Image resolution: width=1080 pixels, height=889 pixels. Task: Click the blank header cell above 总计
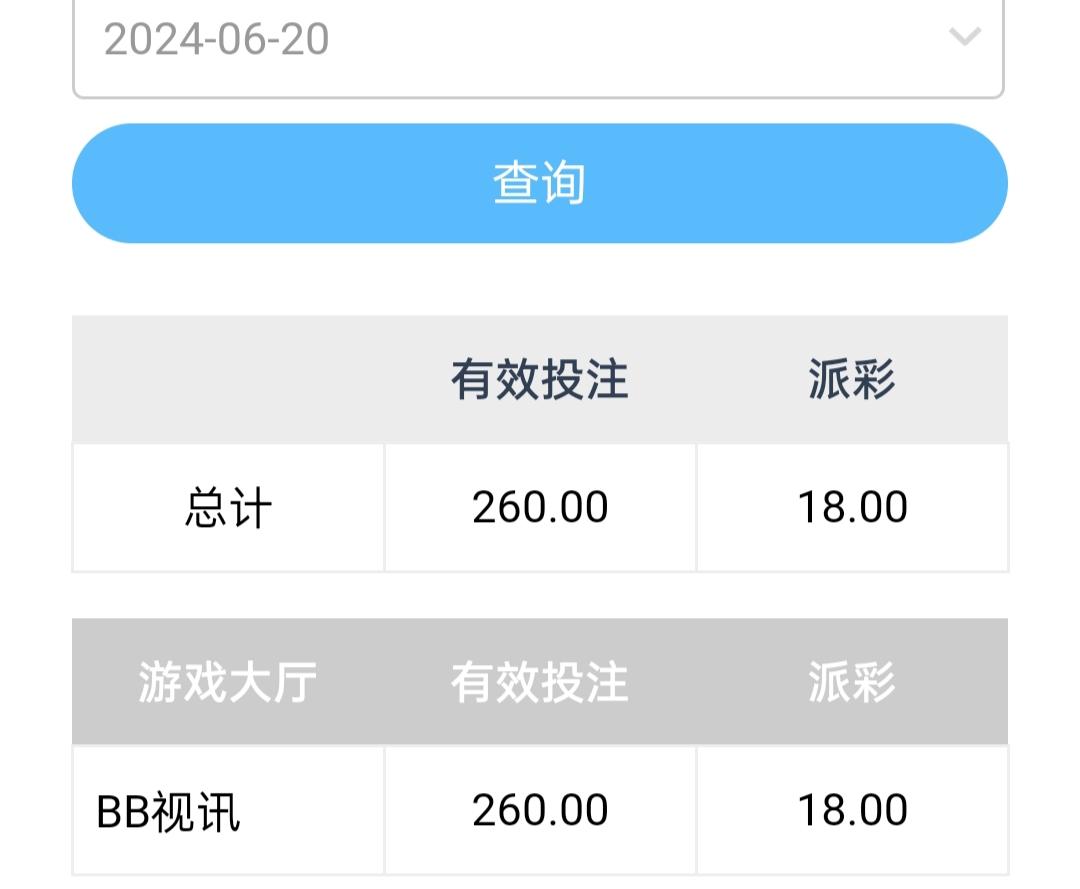click(228, 381)
